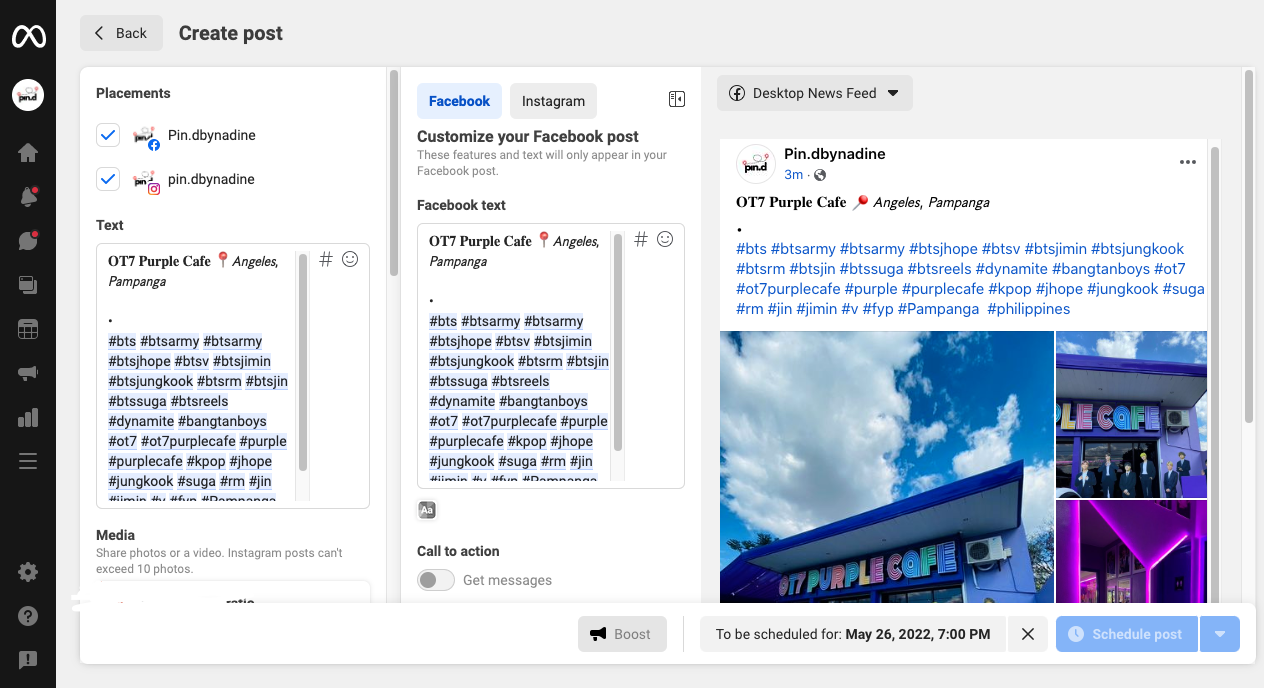Screen dimensions: 1264x688
Task: Clear the scheduled time with X
Action: pyautogui.click(x=1027, y=634)
